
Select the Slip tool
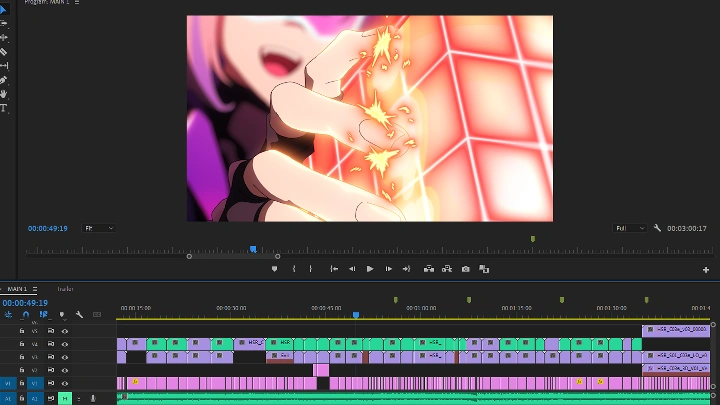(4, 66)
